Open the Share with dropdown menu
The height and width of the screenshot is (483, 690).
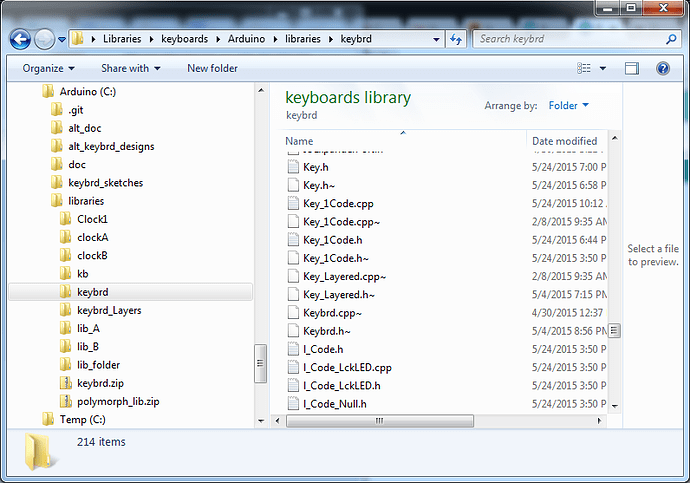[130, 68]
